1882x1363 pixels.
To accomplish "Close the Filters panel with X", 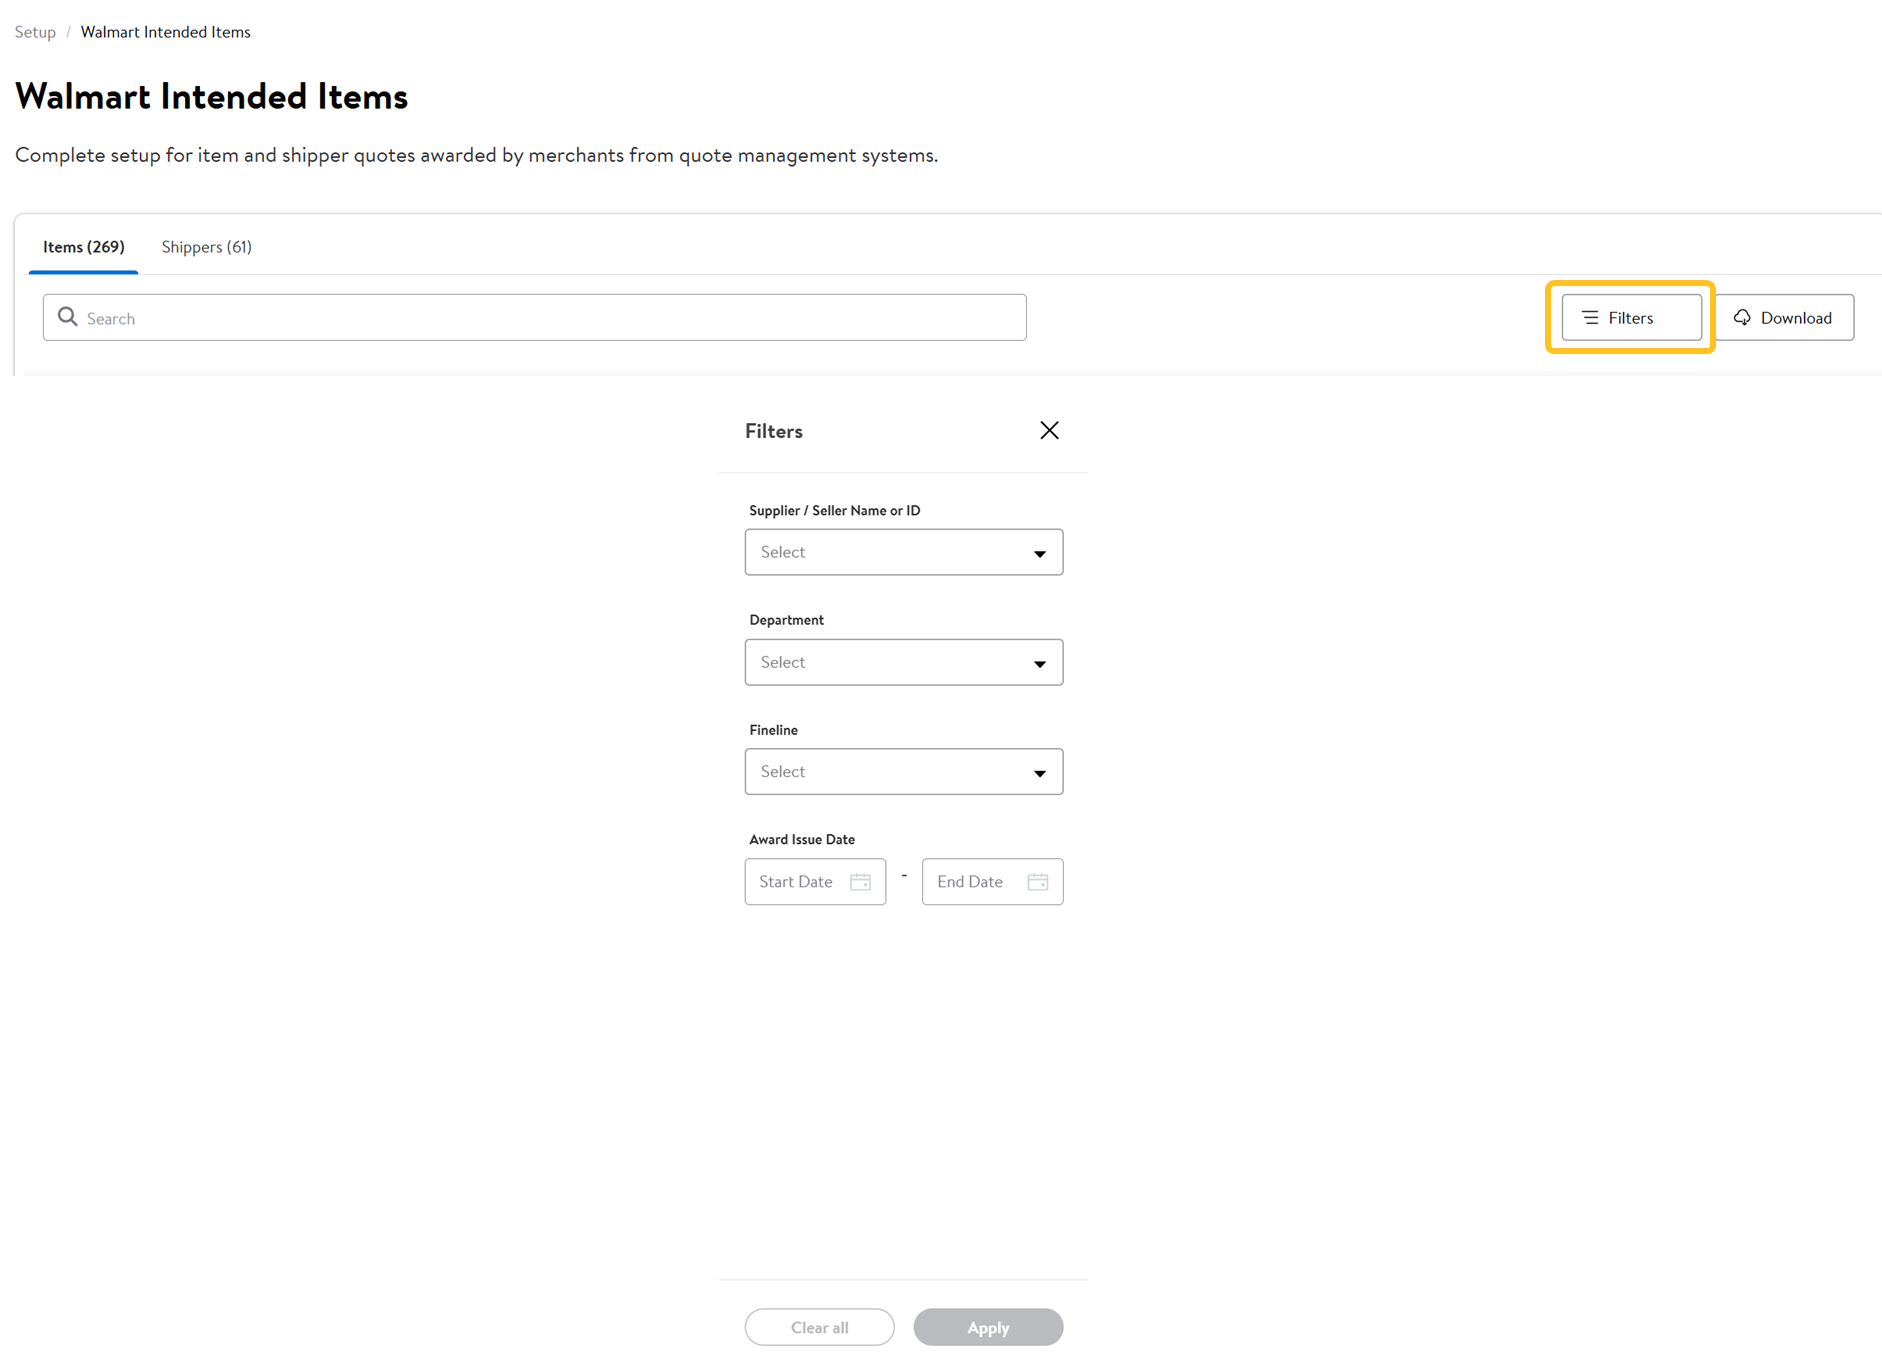I will 1049,430.
